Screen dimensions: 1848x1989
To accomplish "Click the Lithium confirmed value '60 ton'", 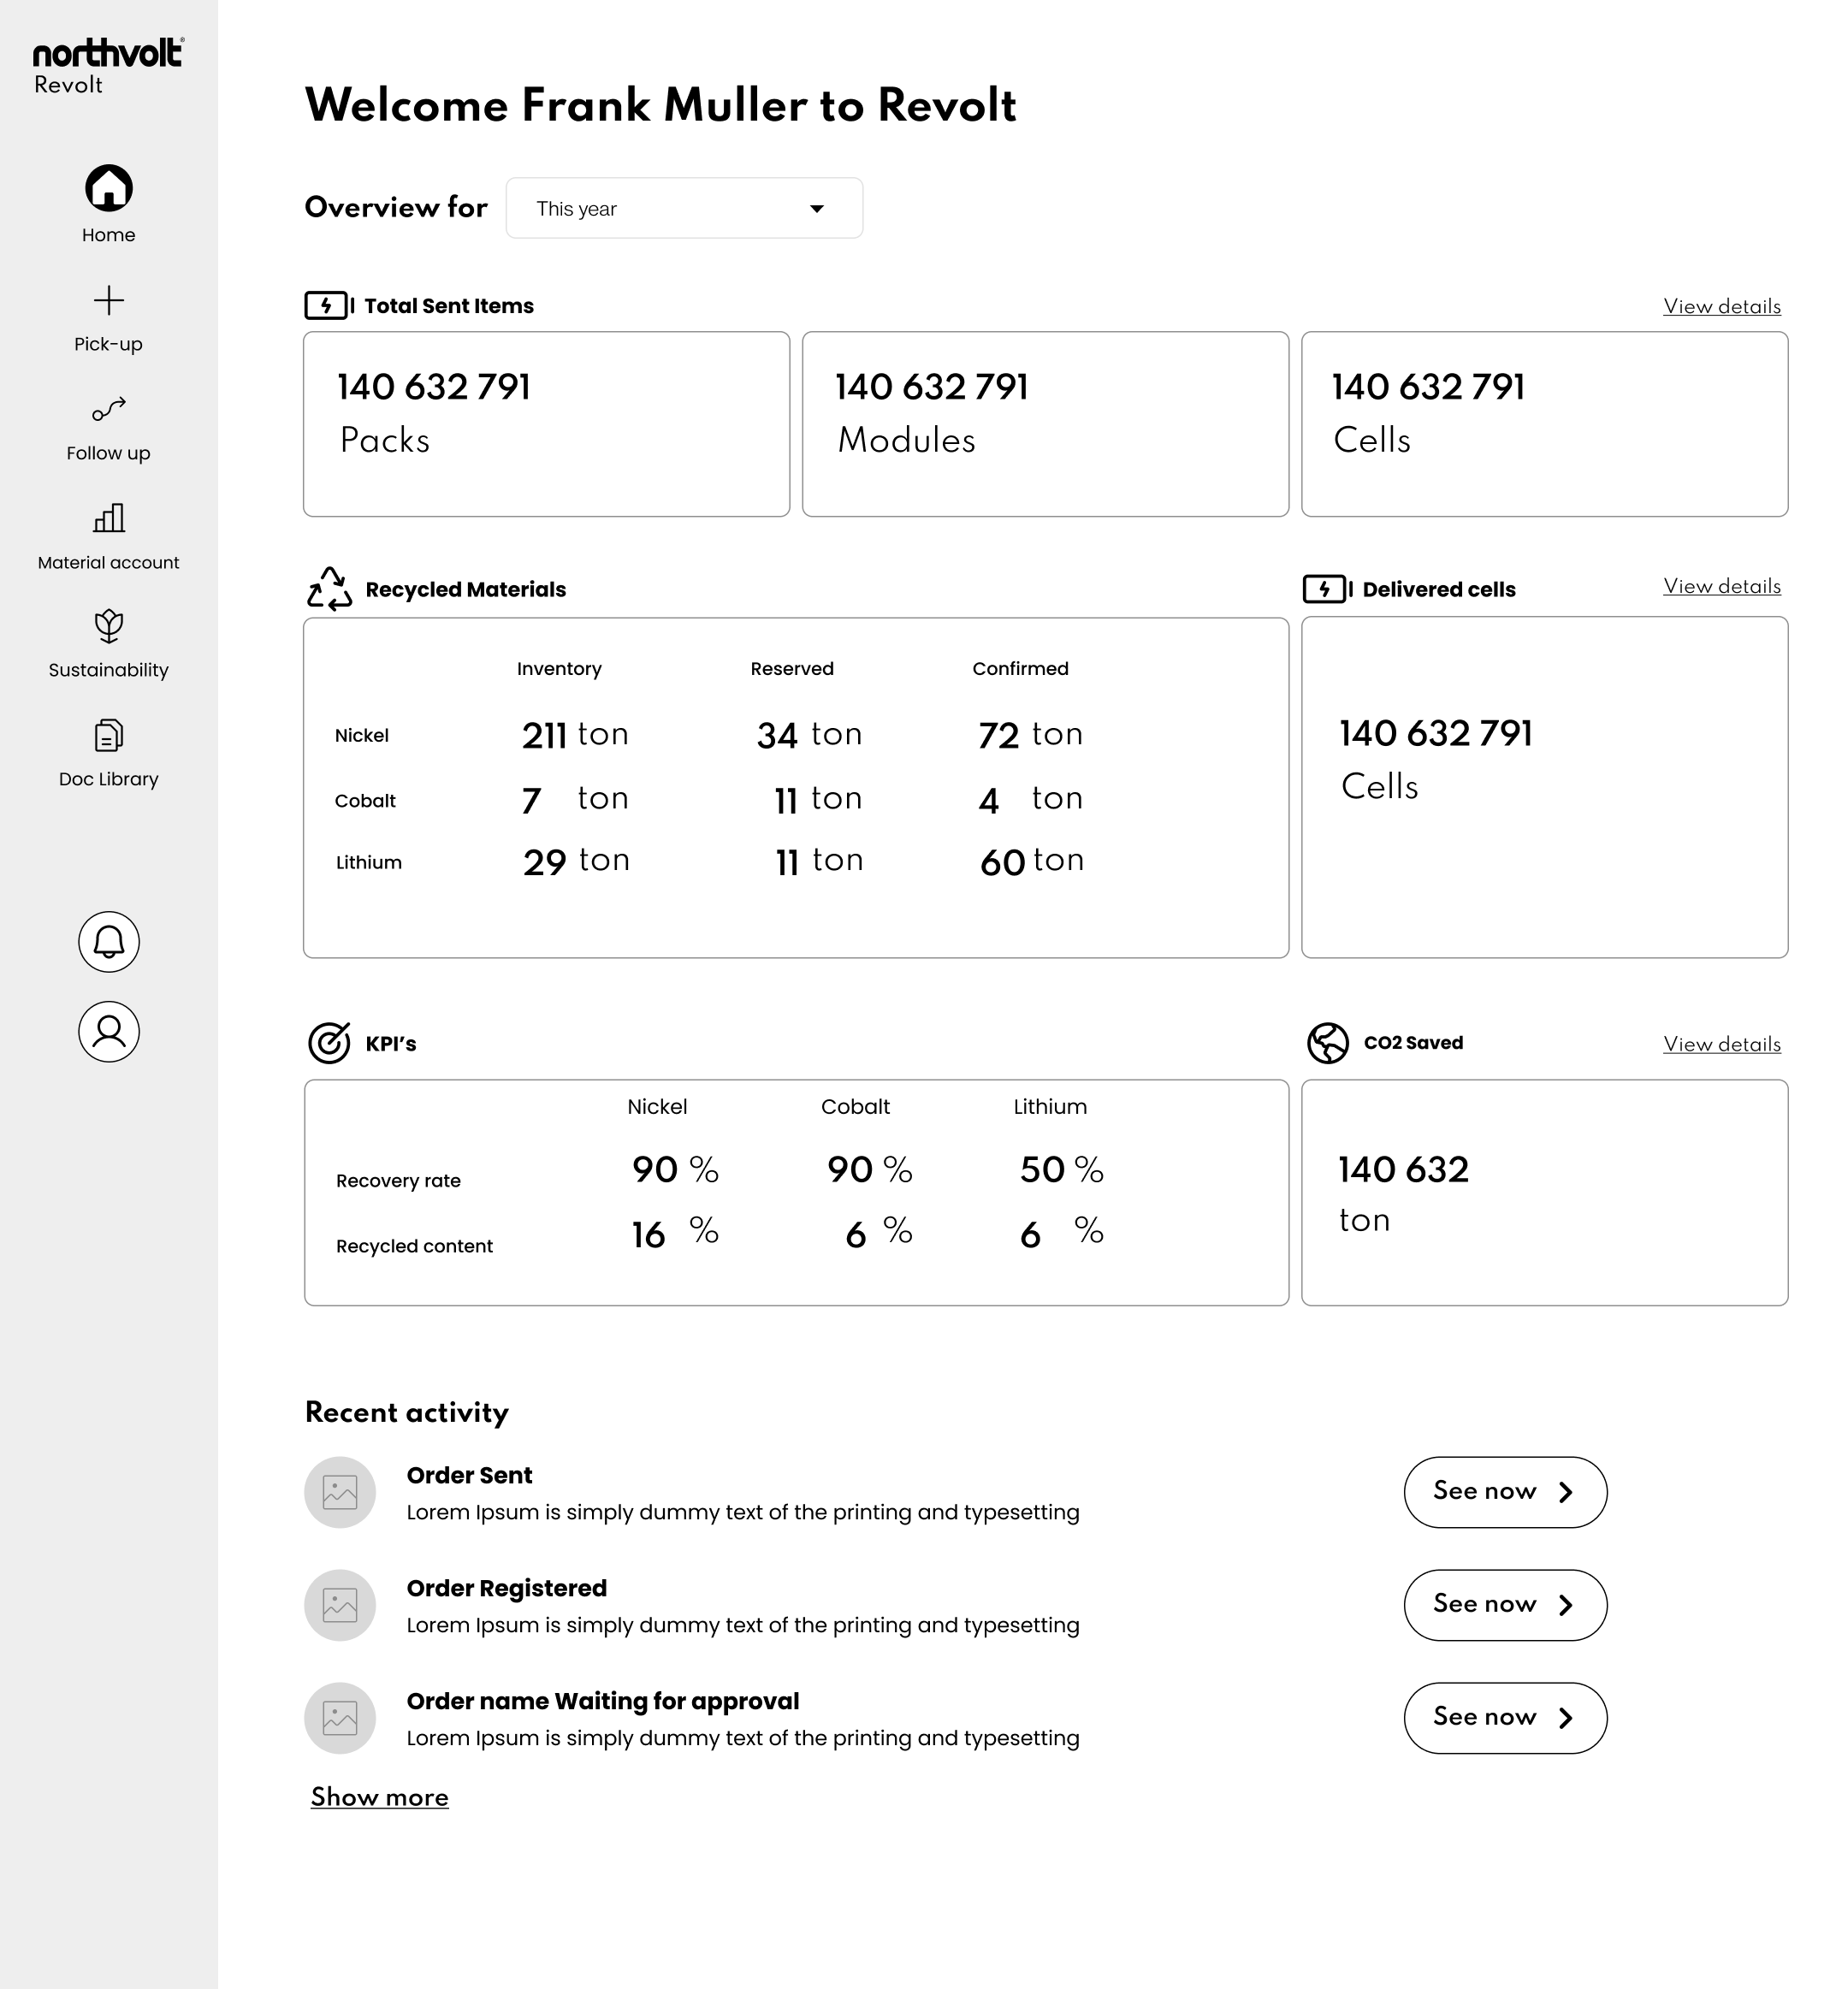I will tap(1032, 861).
